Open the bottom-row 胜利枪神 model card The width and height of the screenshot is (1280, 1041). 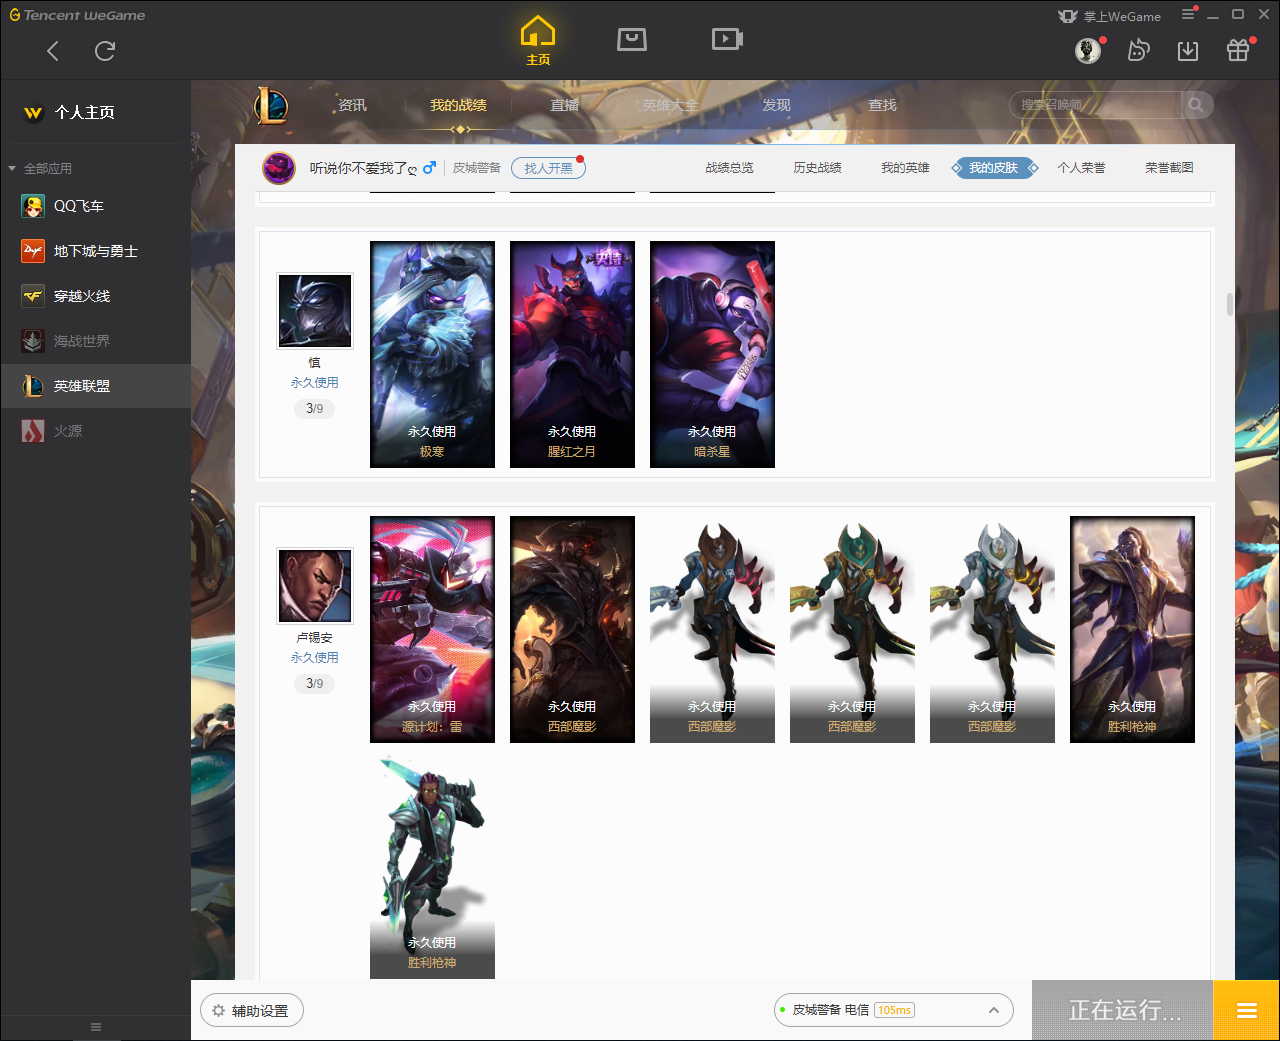tap(432, 868)
